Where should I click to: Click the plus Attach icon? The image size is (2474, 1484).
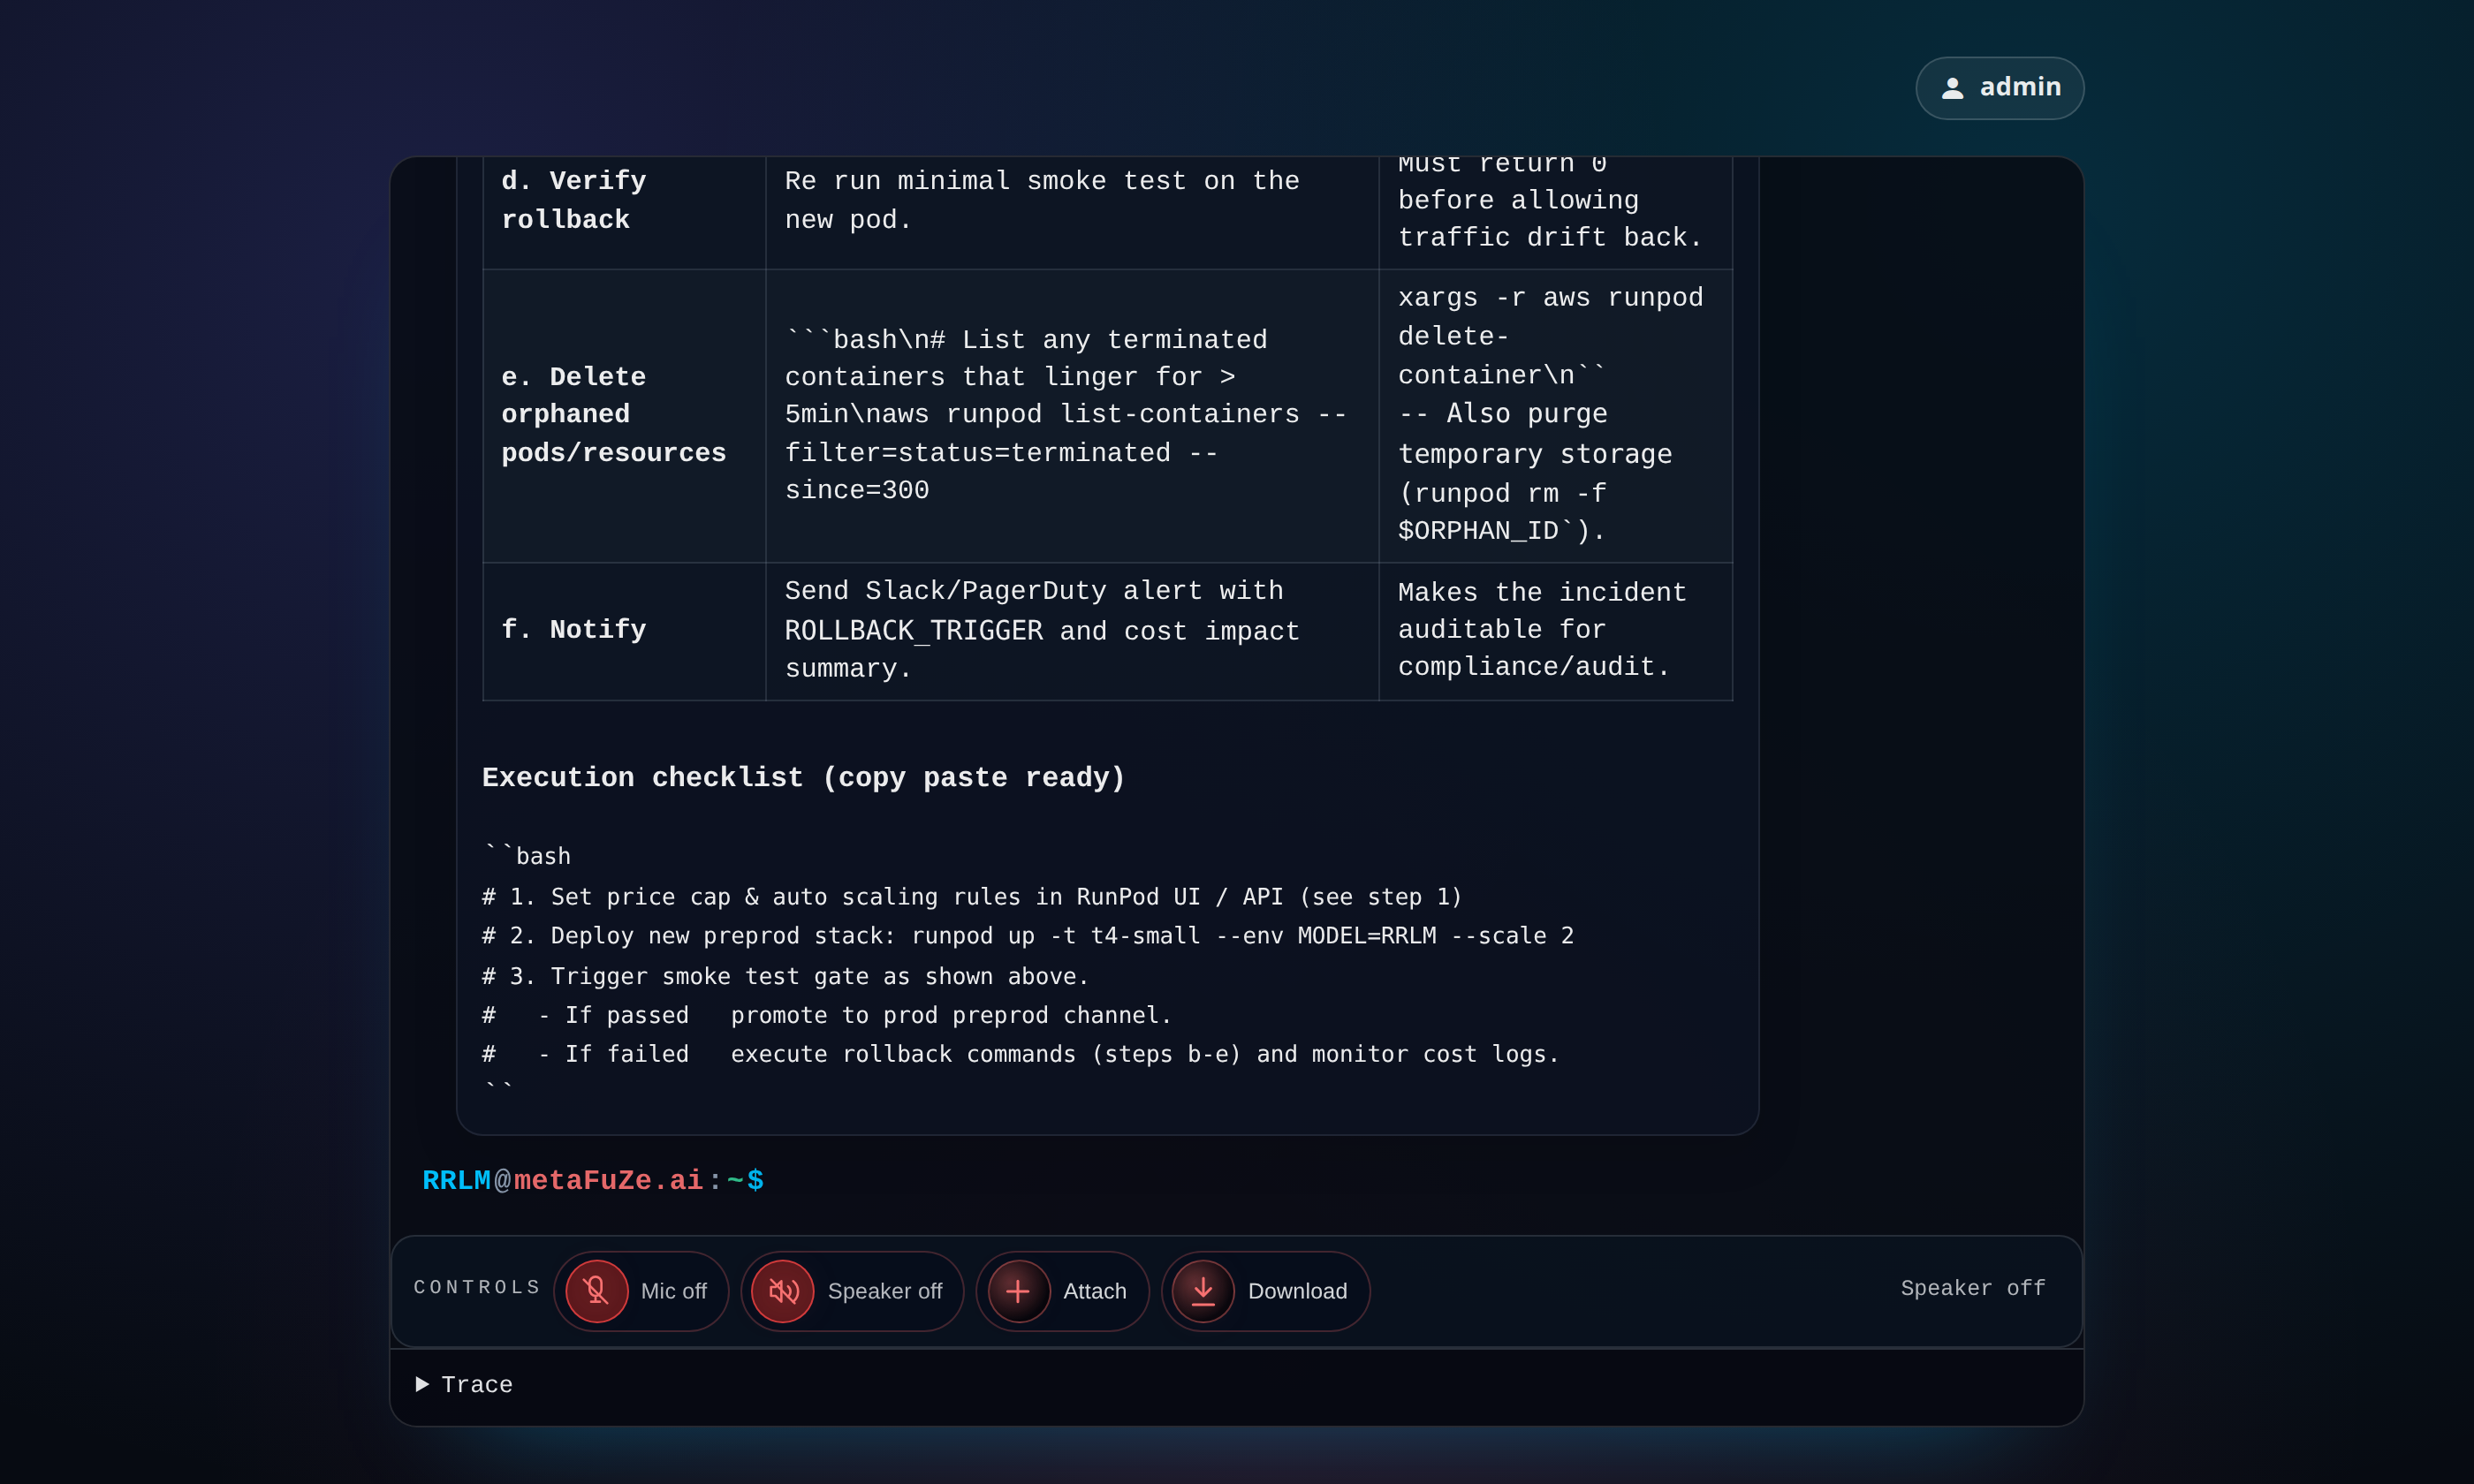tap(1018, 1291)
